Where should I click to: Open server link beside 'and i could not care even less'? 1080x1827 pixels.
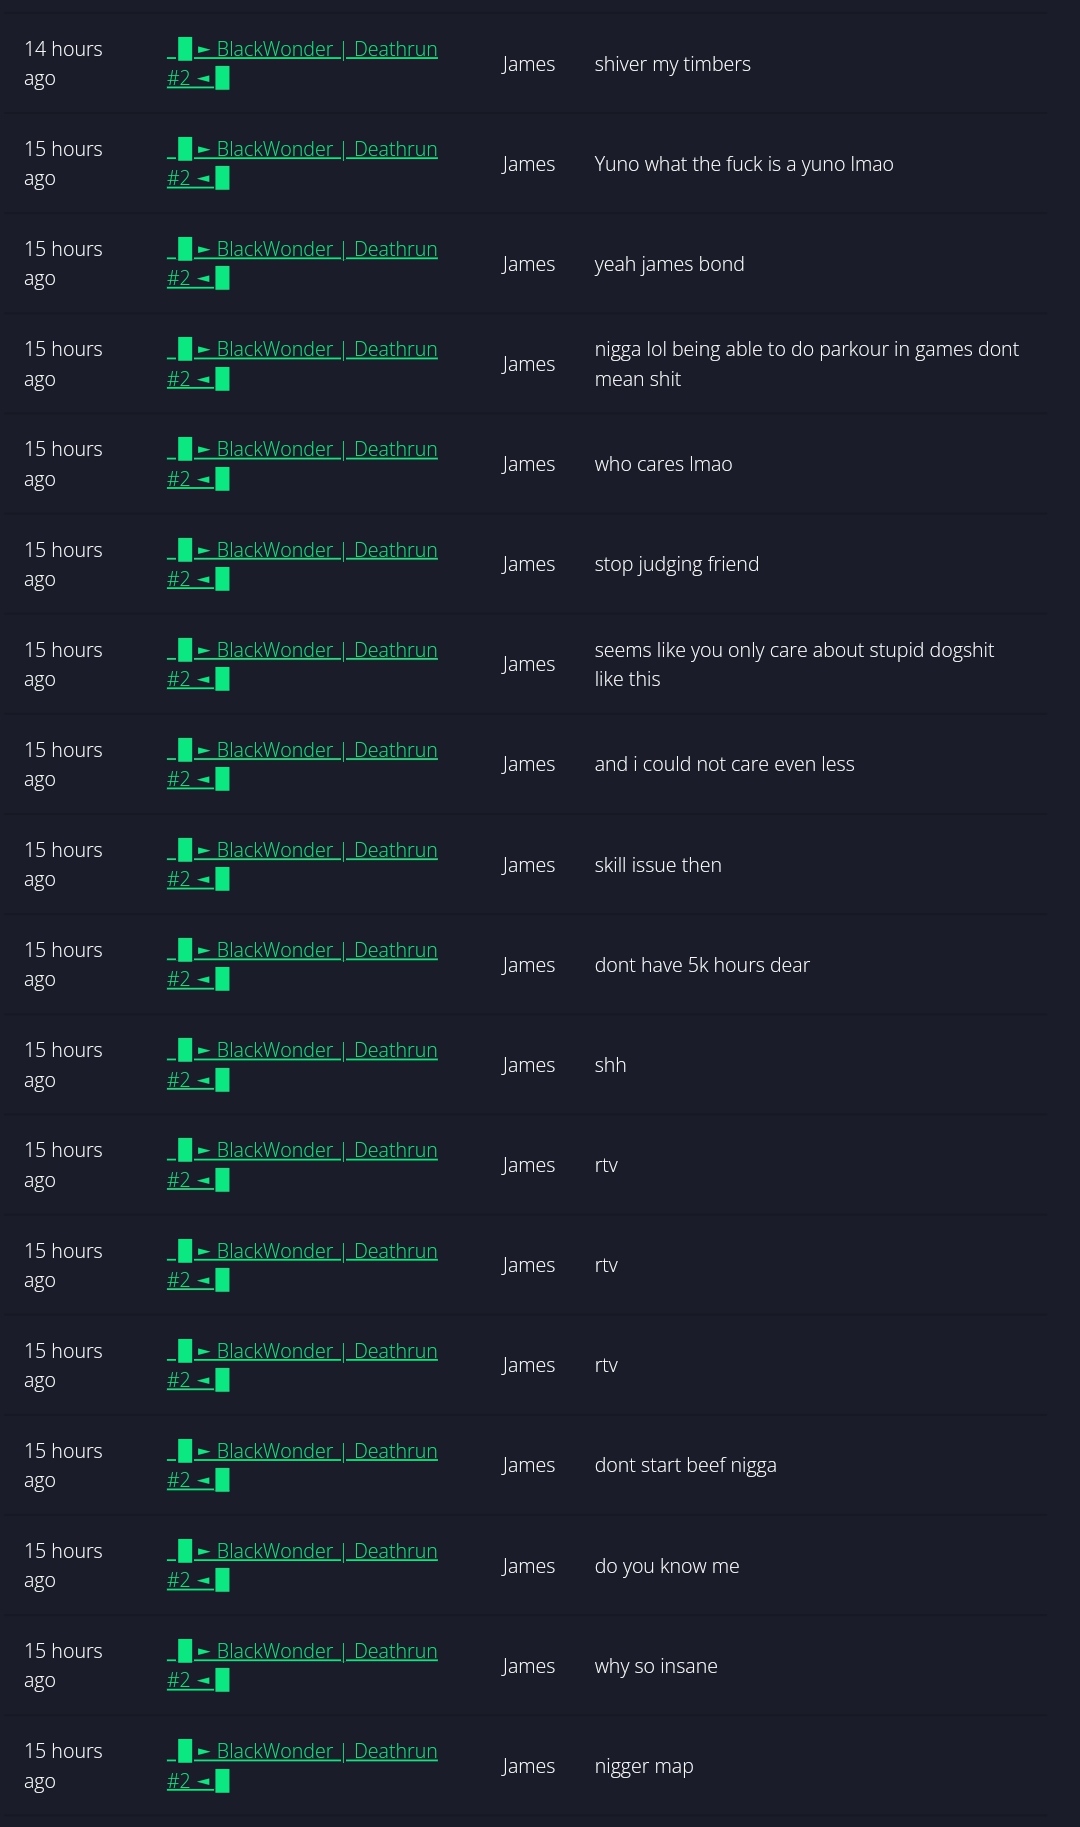click(302, 764)
